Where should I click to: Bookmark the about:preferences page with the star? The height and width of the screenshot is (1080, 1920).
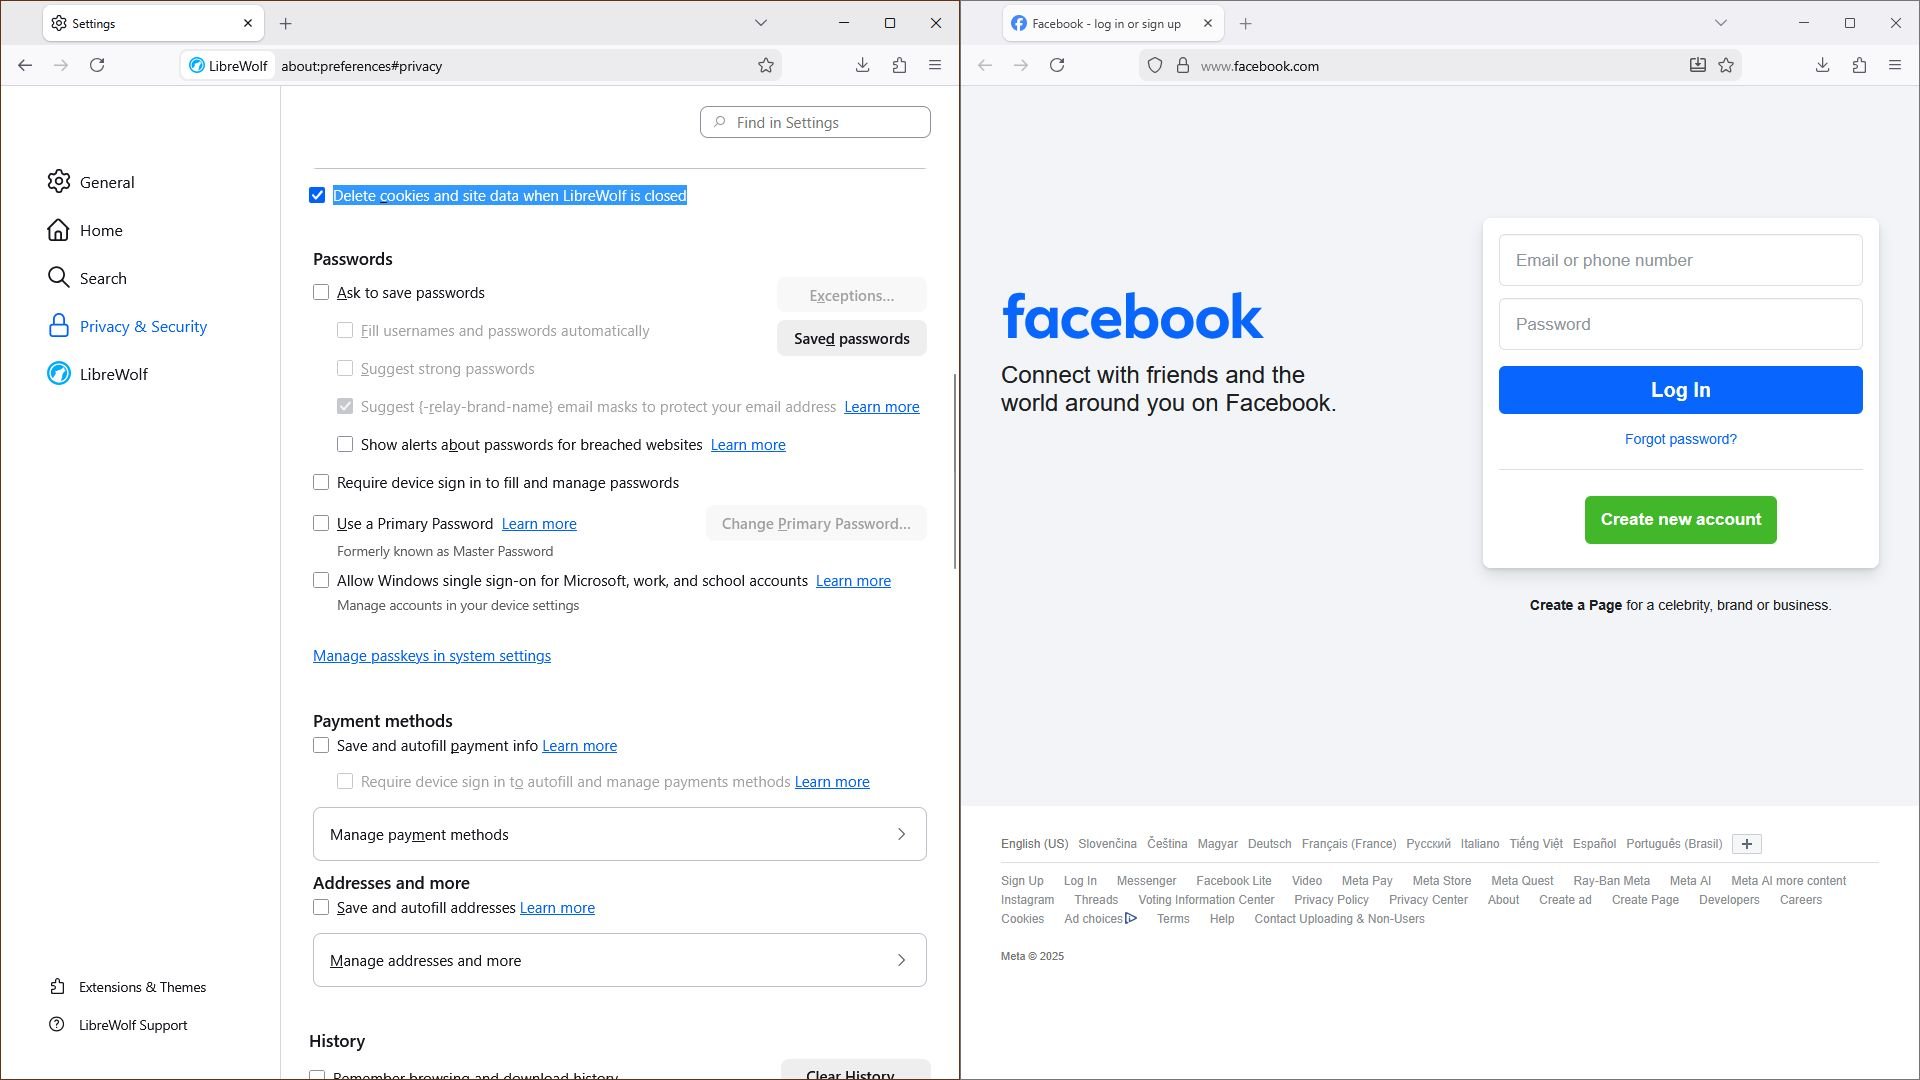coord(766,65)
